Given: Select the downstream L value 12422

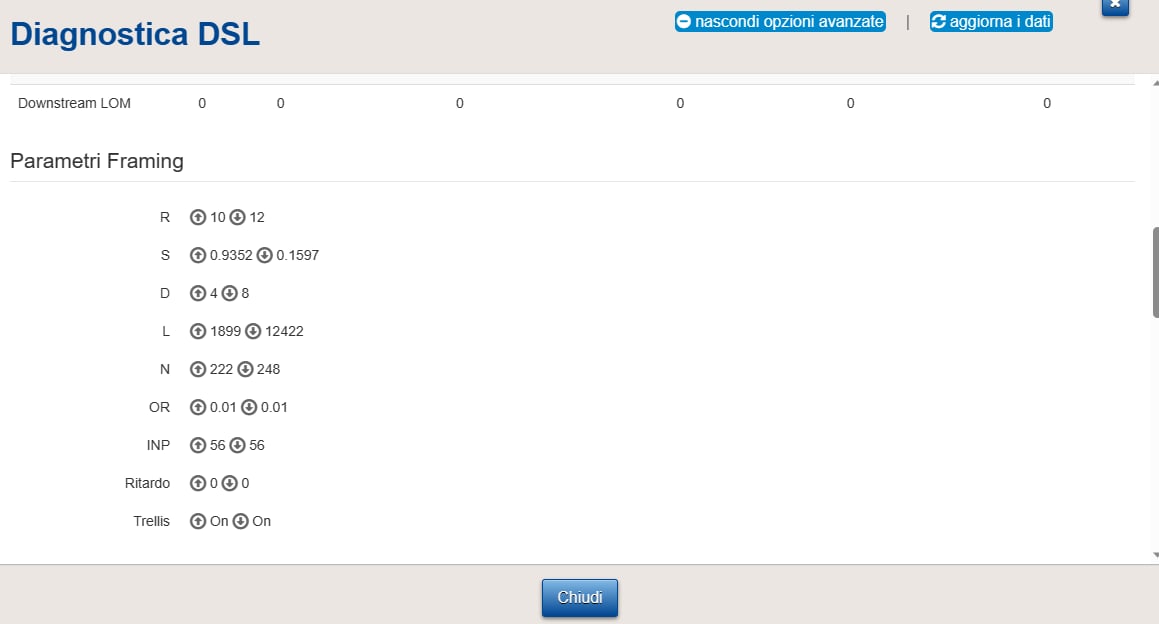Looking at the screenshot, I should coord(284,331).
